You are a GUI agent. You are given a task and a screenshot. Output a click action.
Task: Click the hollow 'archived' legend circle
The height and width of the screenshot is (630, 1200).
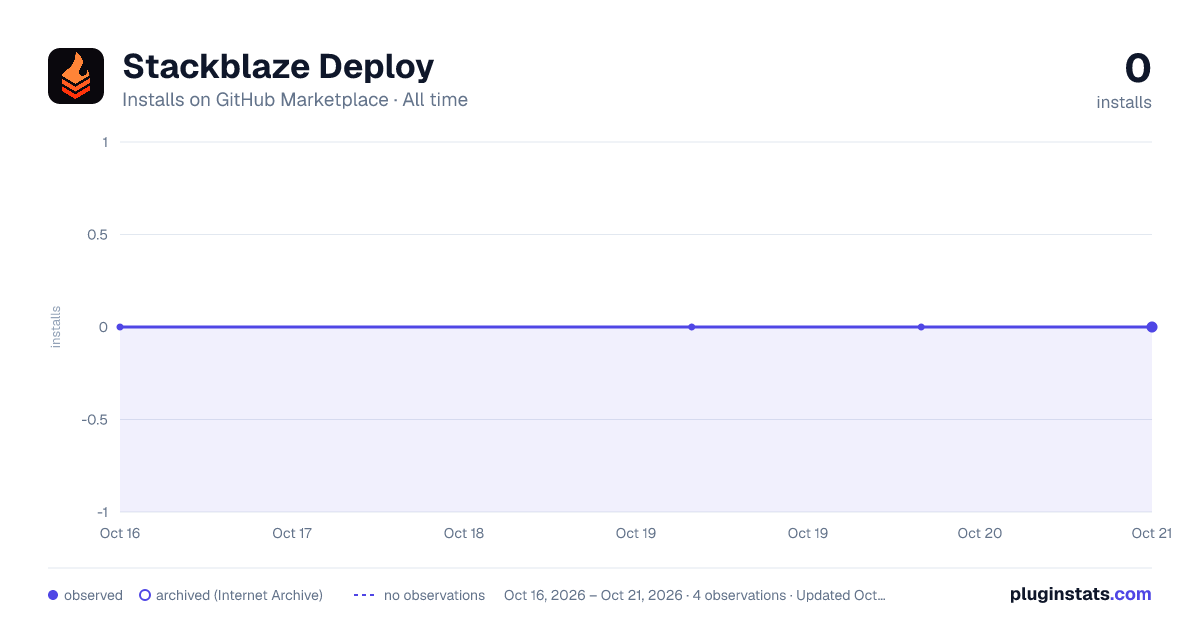[145, 595]
